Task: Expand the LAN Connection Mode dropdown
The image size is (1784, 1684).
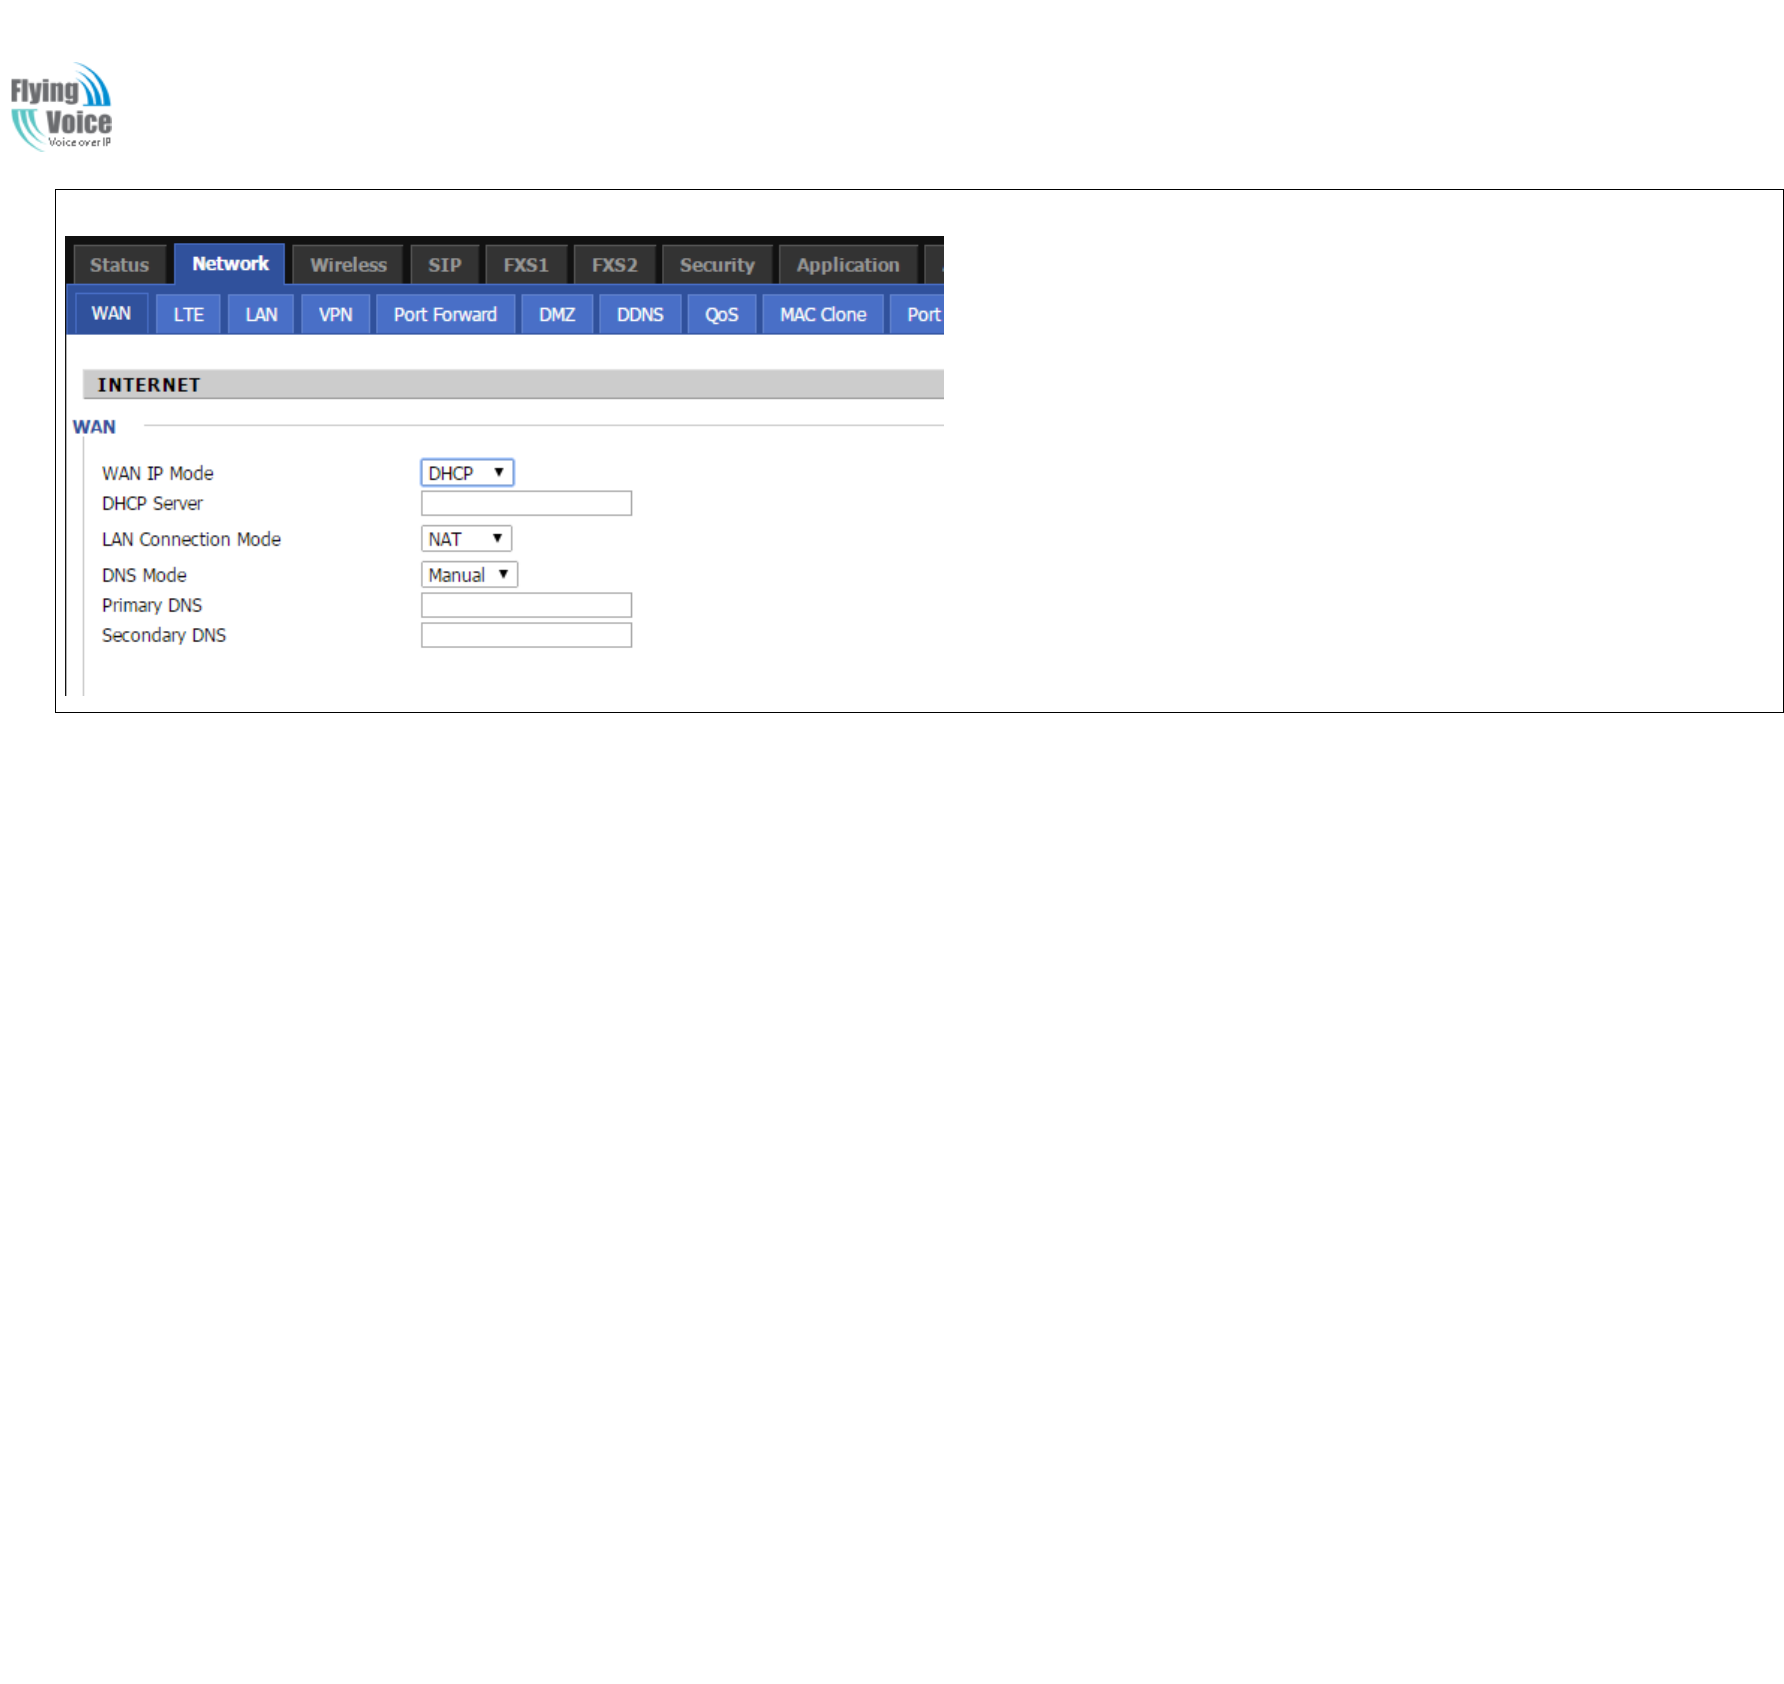Action: coord(466,539)
